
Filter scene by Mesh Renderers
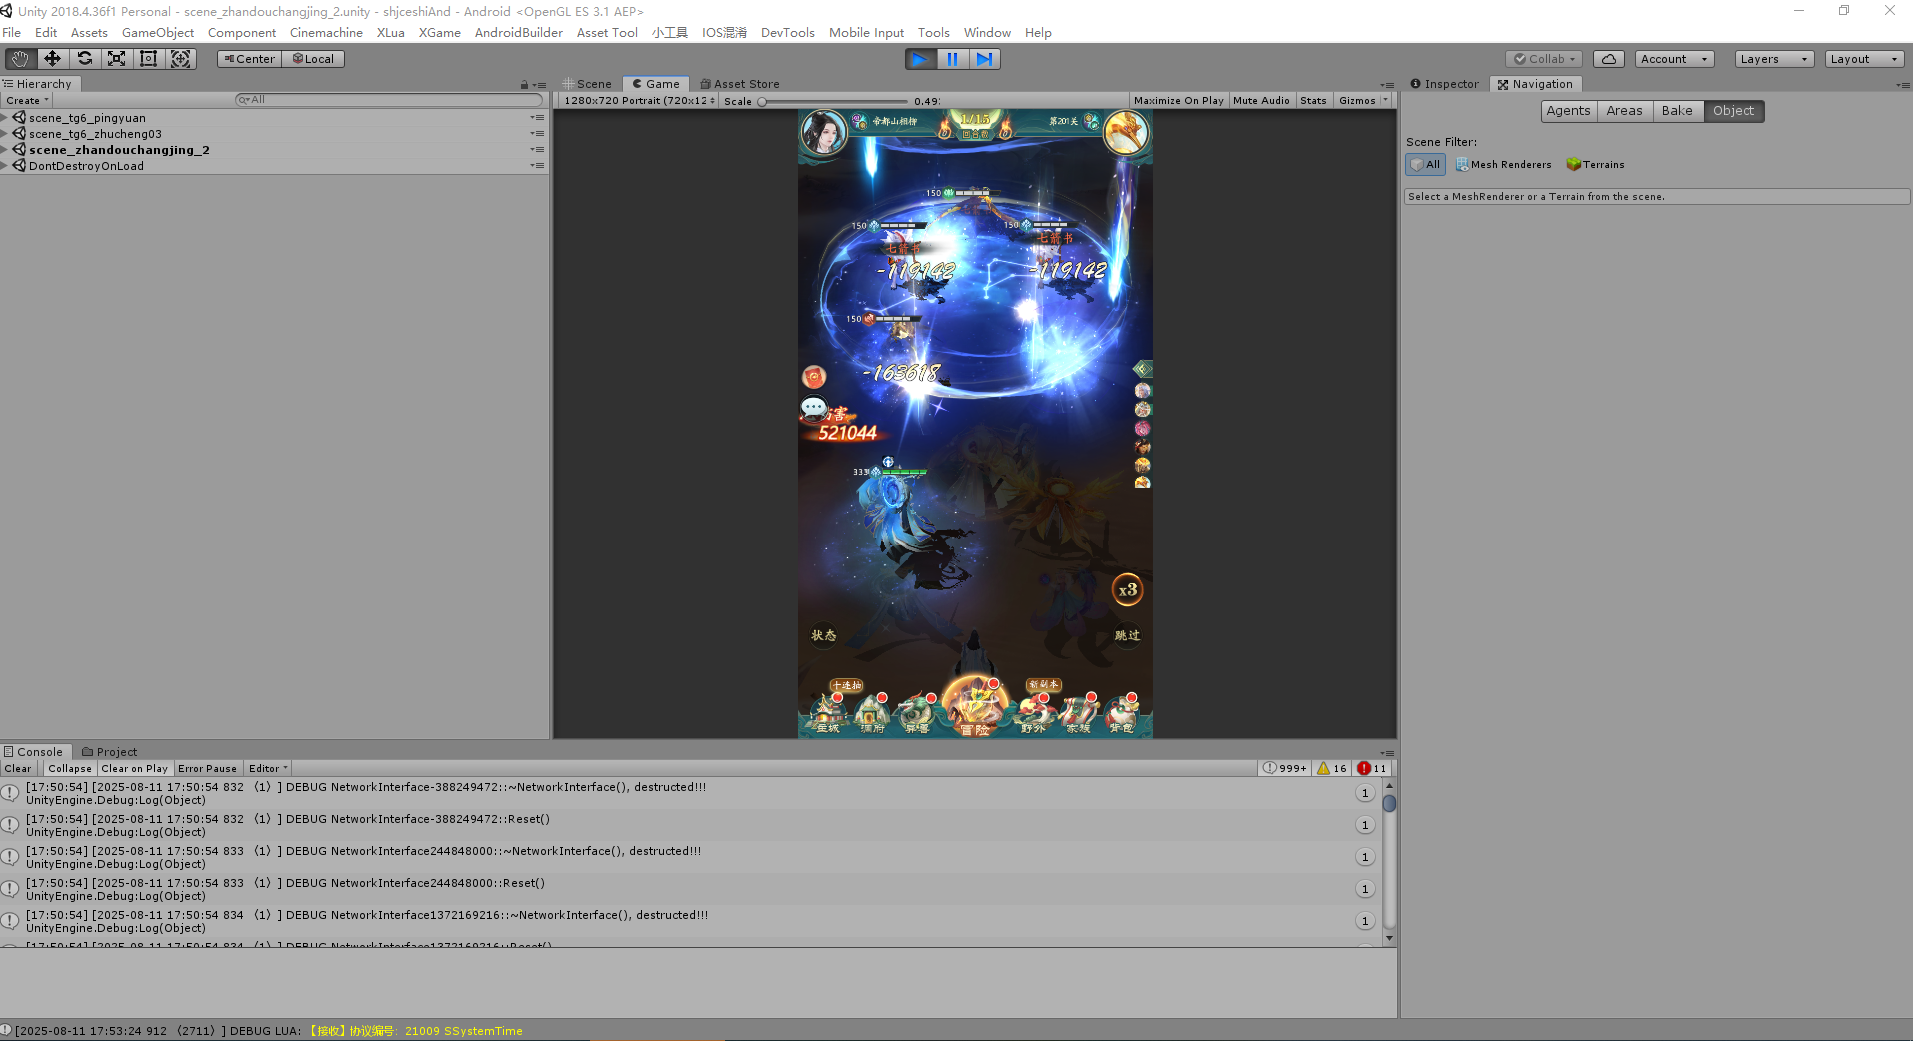pyautogui.click(x=1503, y=164)
